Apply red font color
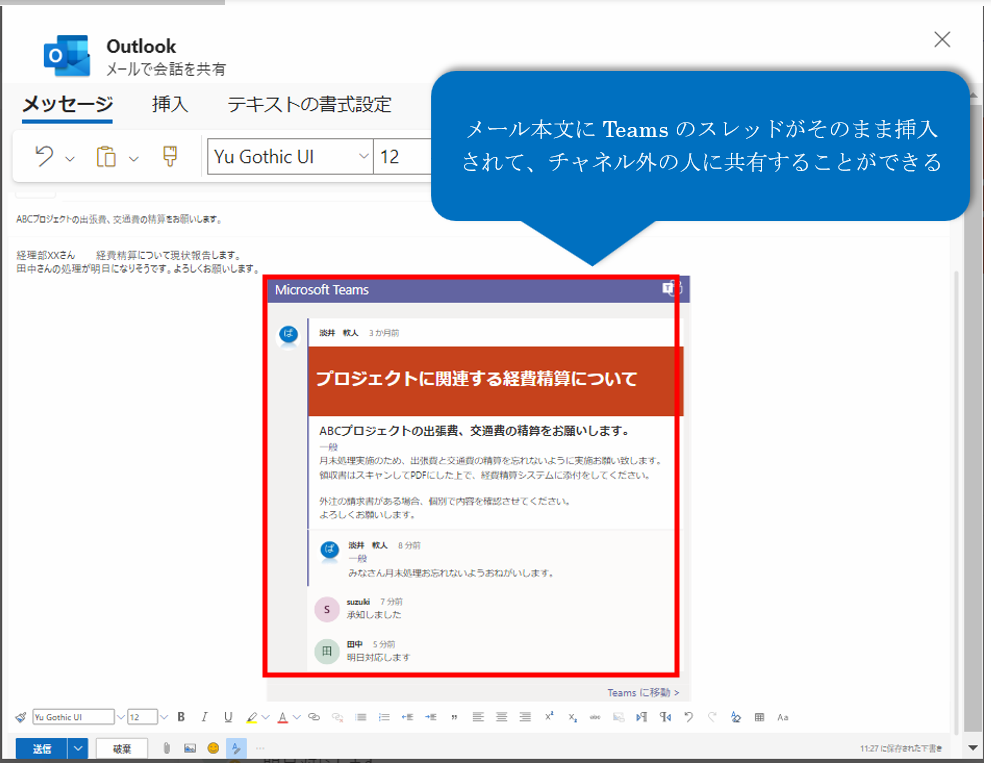The image size is (991, 763). point(283,717)
